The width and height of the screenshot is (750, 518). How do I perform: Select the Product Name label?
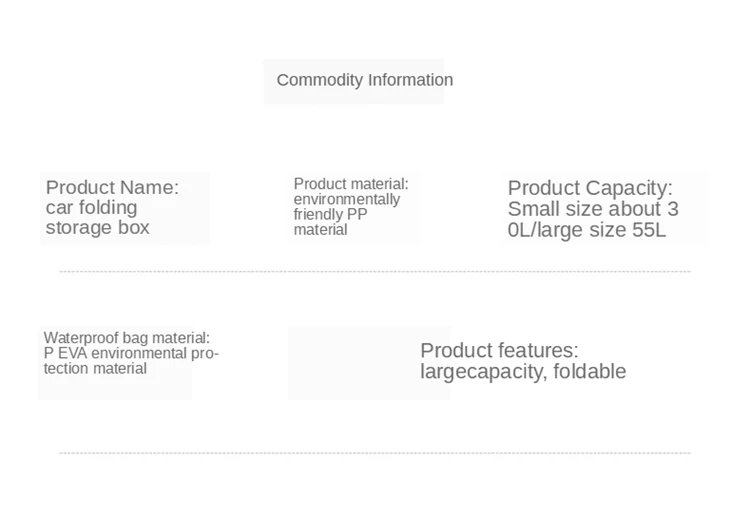coord(112,187)
